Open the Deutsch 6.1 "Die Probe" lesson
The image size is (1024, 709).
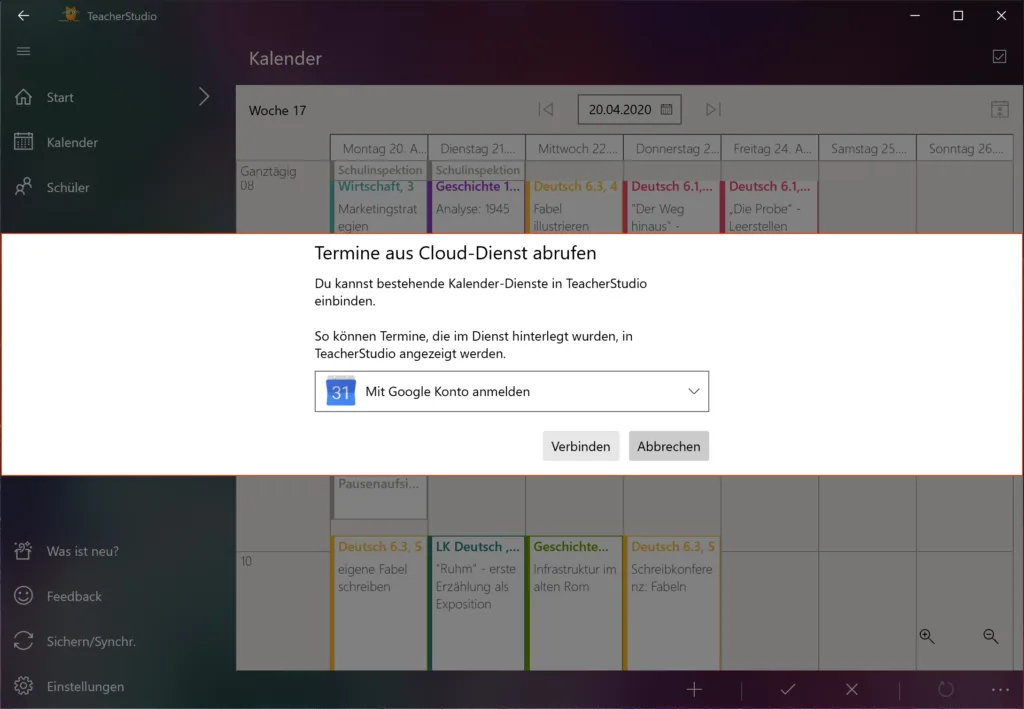point(770,206)
